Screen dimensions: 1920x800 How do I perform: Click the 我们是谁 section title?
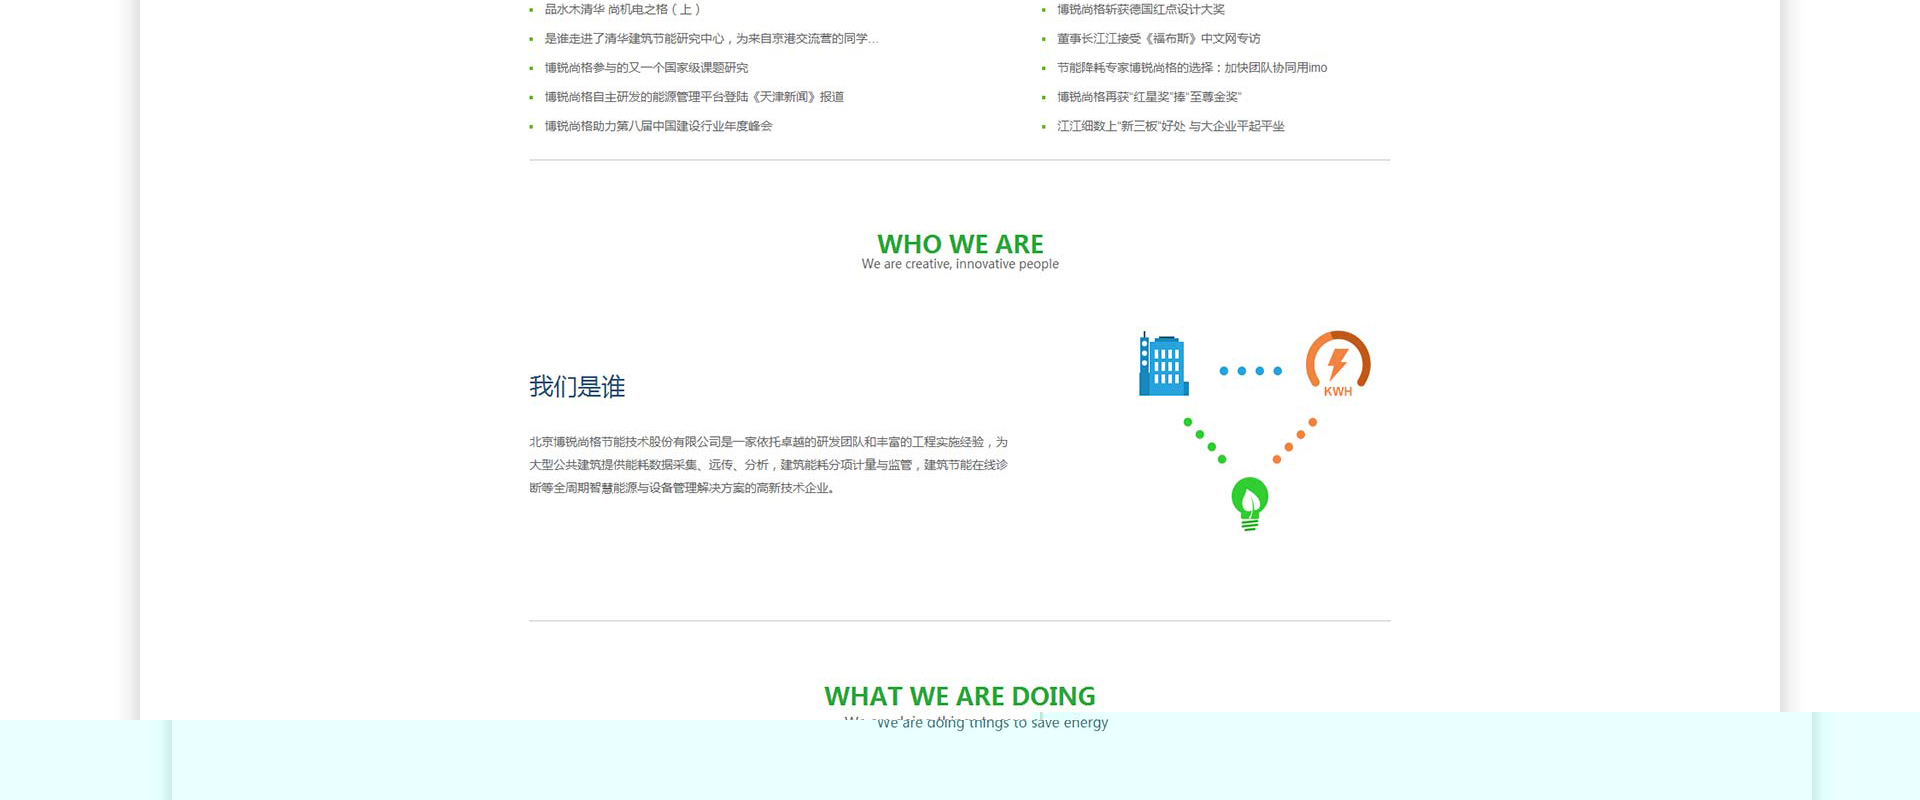[x=577, y=387]
